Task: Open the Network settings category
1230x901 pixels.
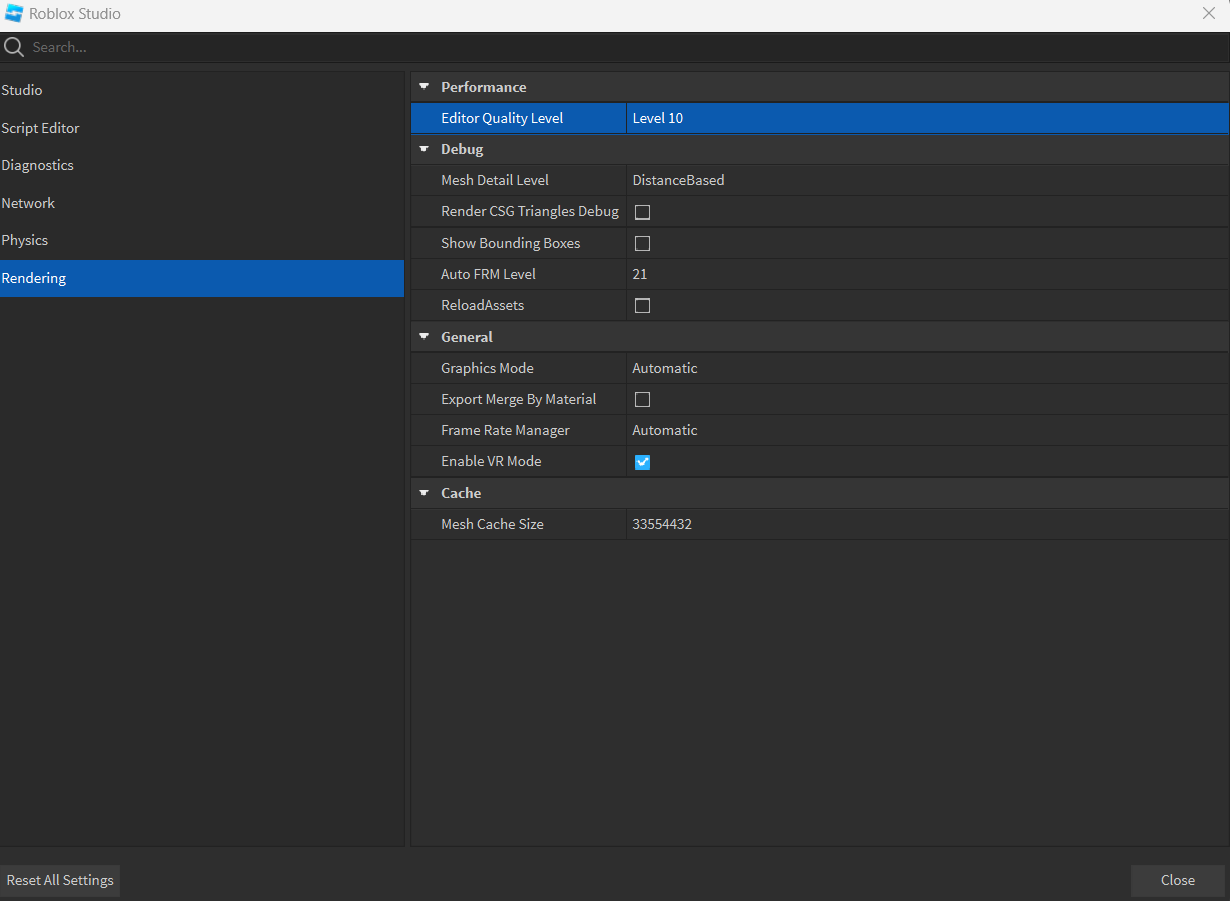Action: click(x=28, y=202)
